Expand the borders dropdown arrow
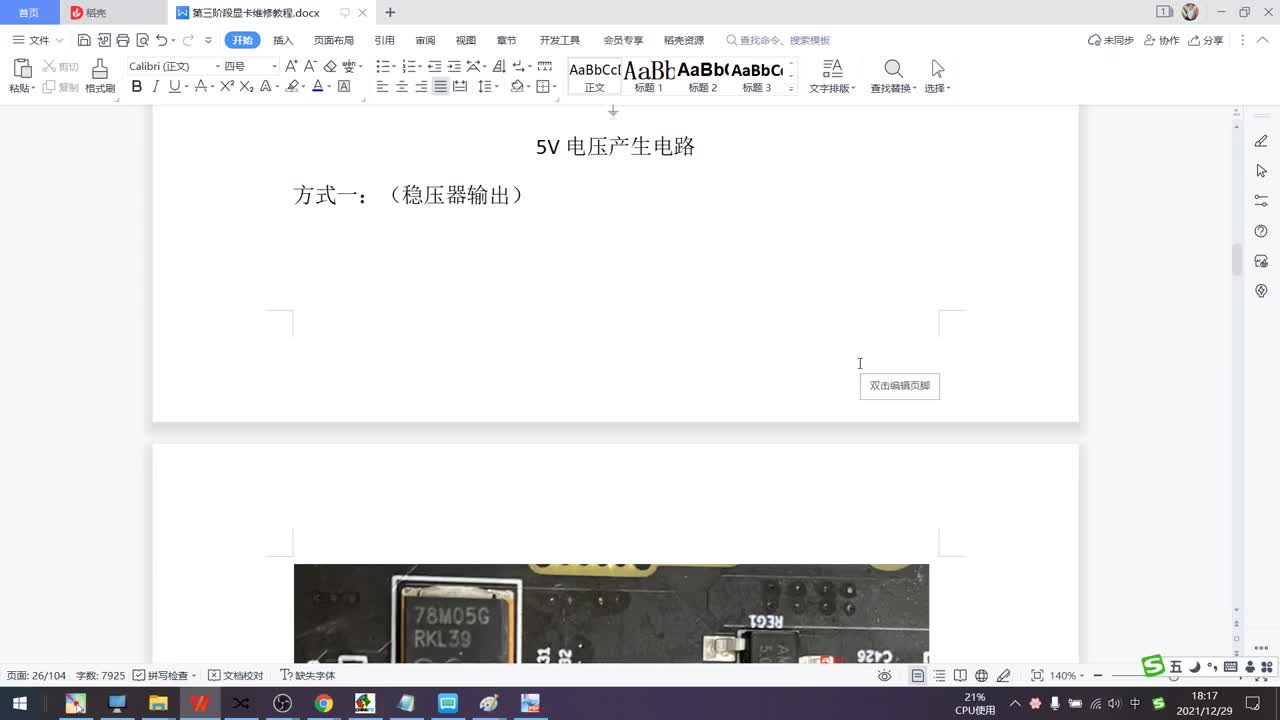Viewport: 1280px width, 720px height. [555, 87]
